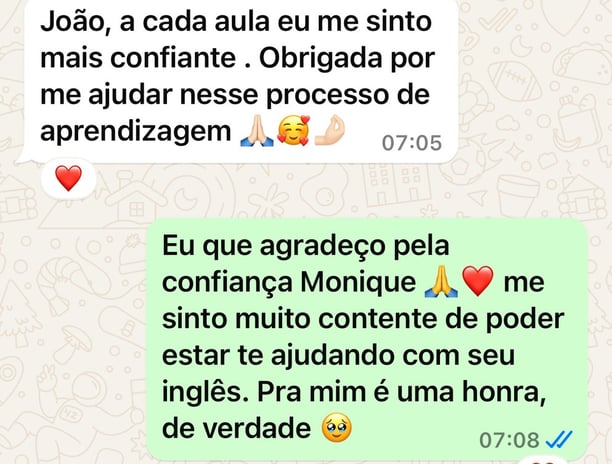
Task: Click the partial reaction badge below the green bubble
Action: click(x=544, y=461)
